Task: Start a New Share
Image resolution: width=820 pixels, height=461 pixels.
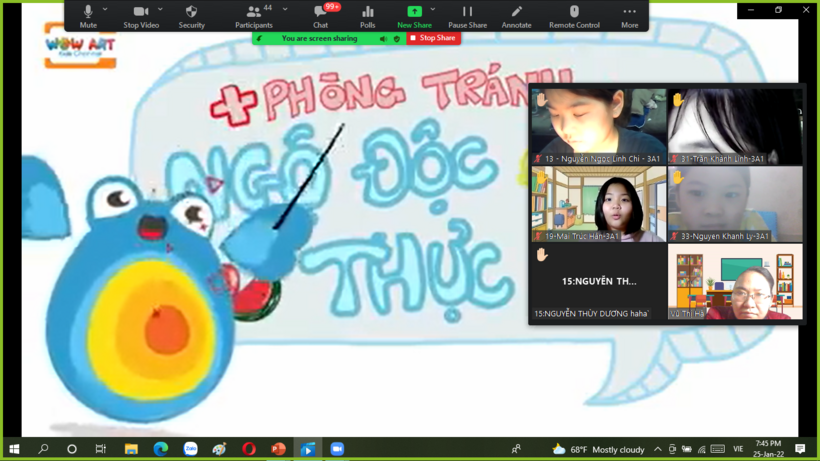Action: 414,15
